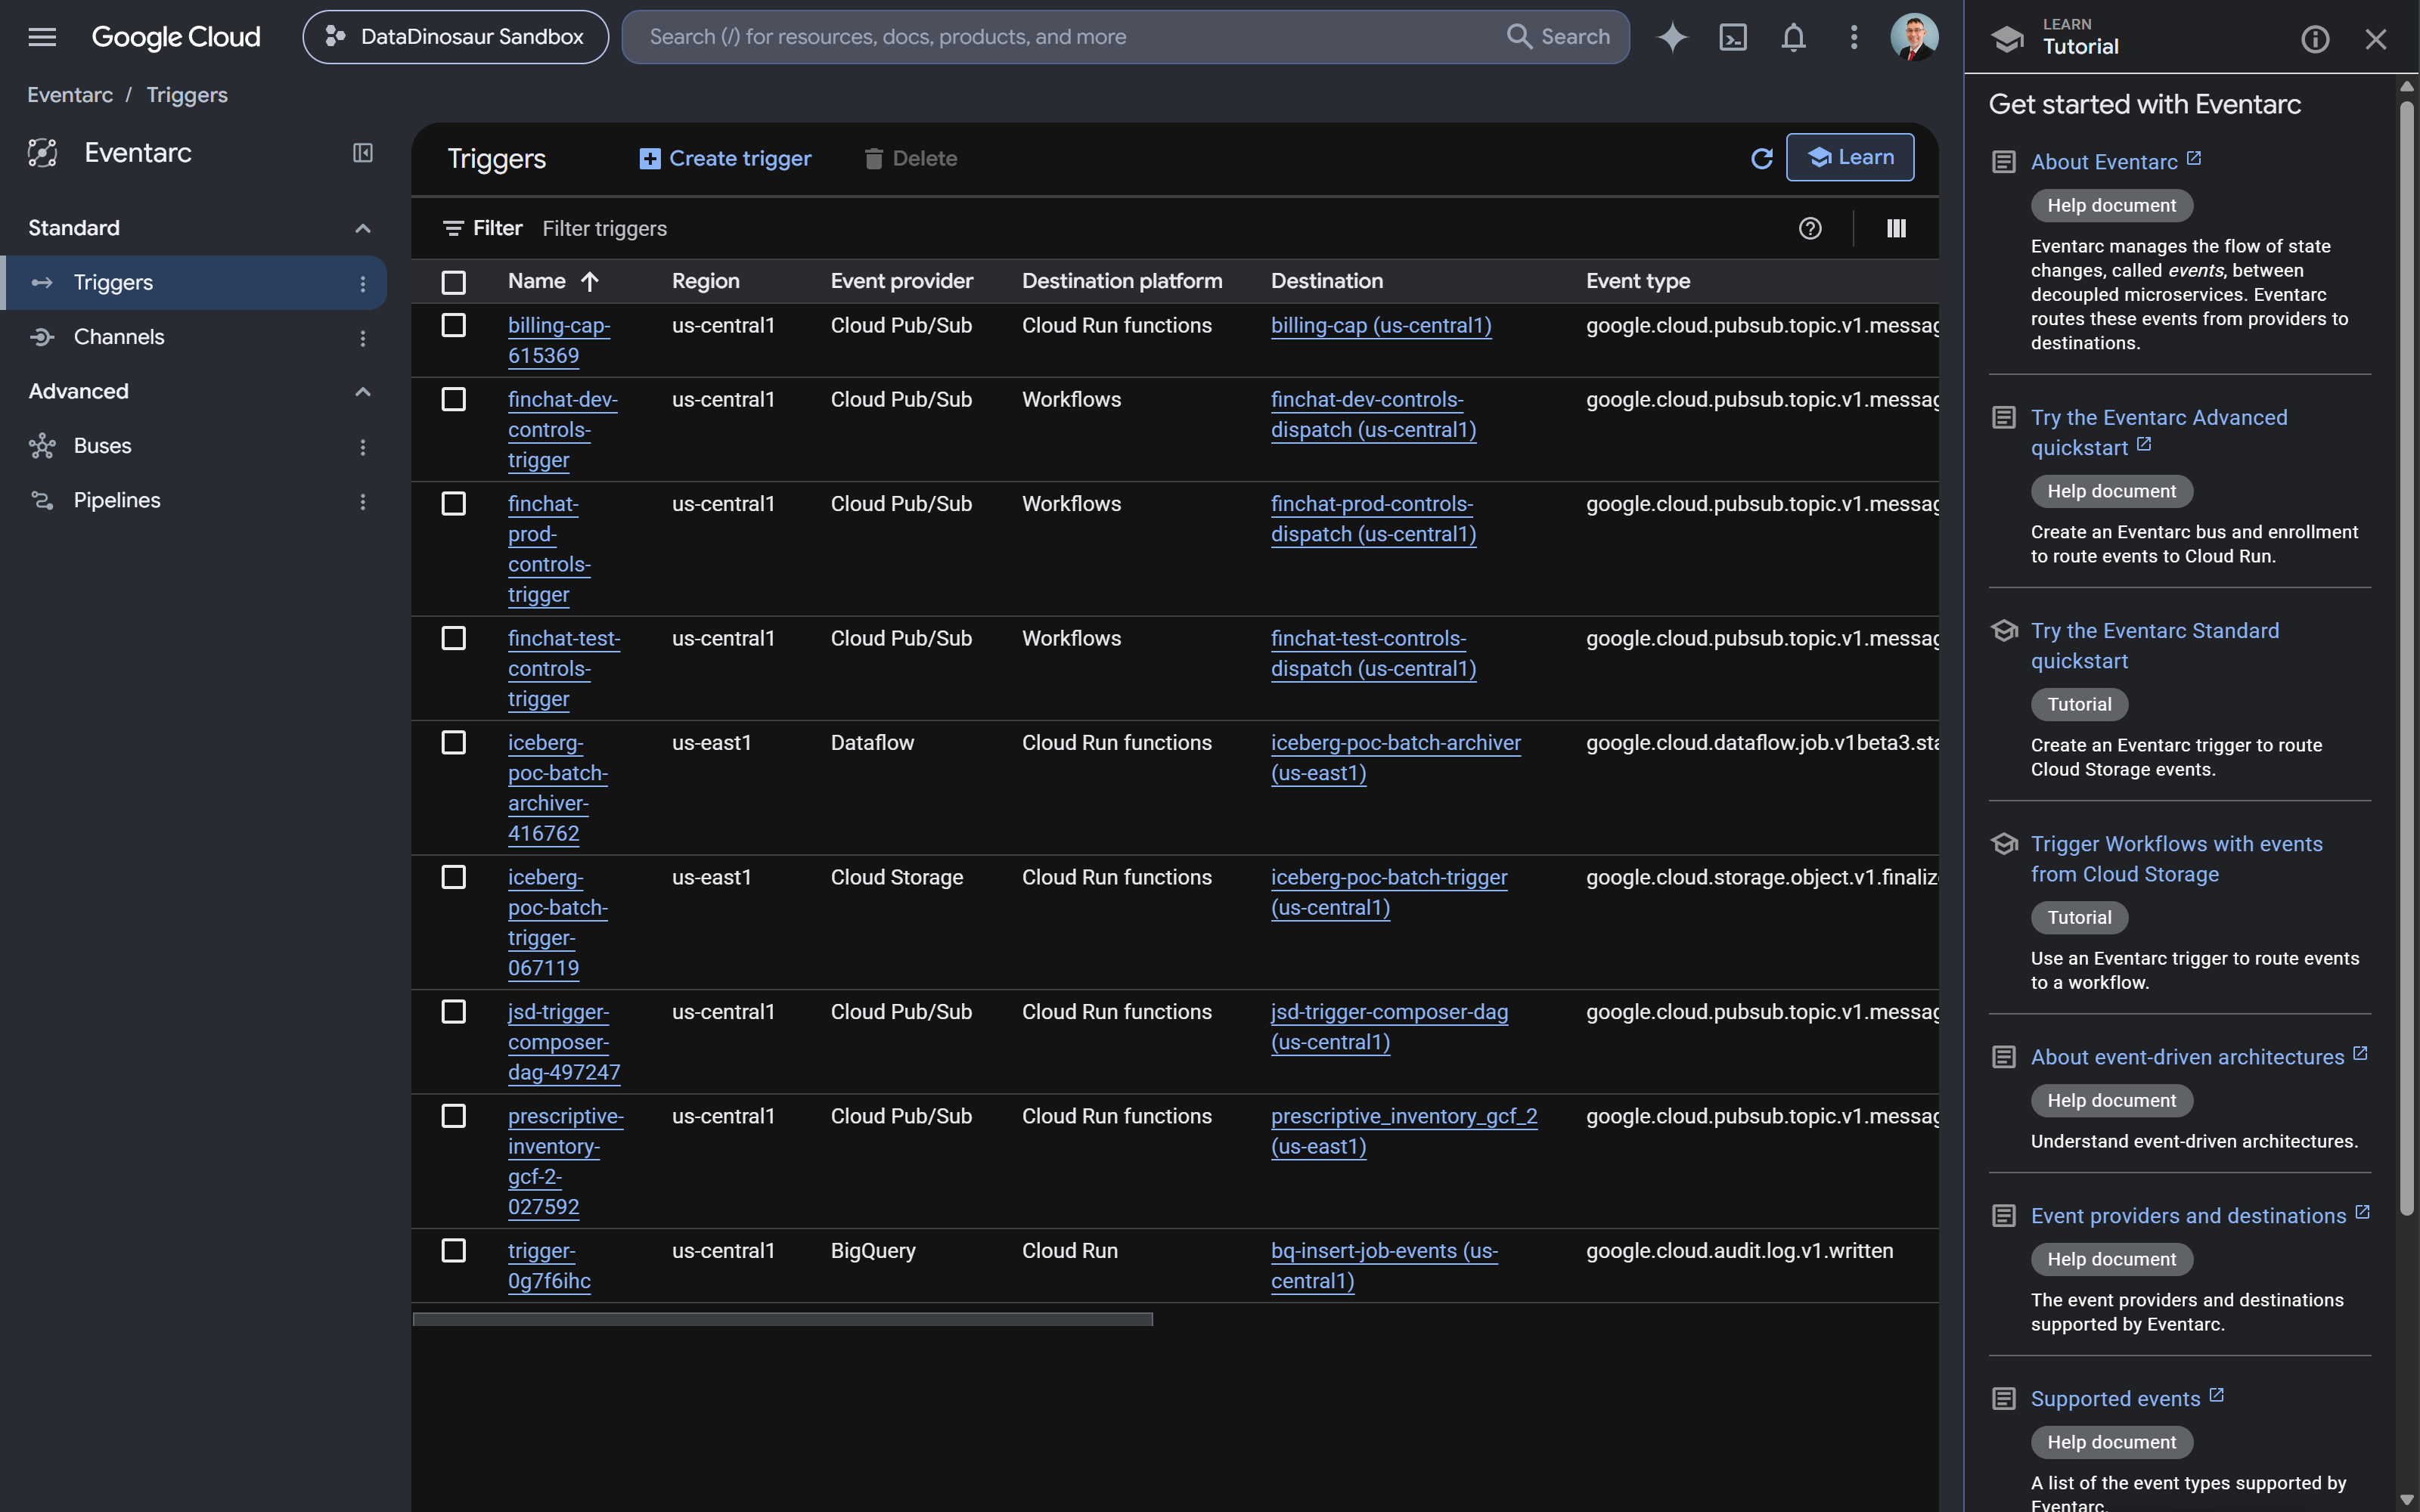The height and width of the screenshot is (1512, 2420).
Task: Open the Buses item three-dot menu
Action: [x=363, y=447]
